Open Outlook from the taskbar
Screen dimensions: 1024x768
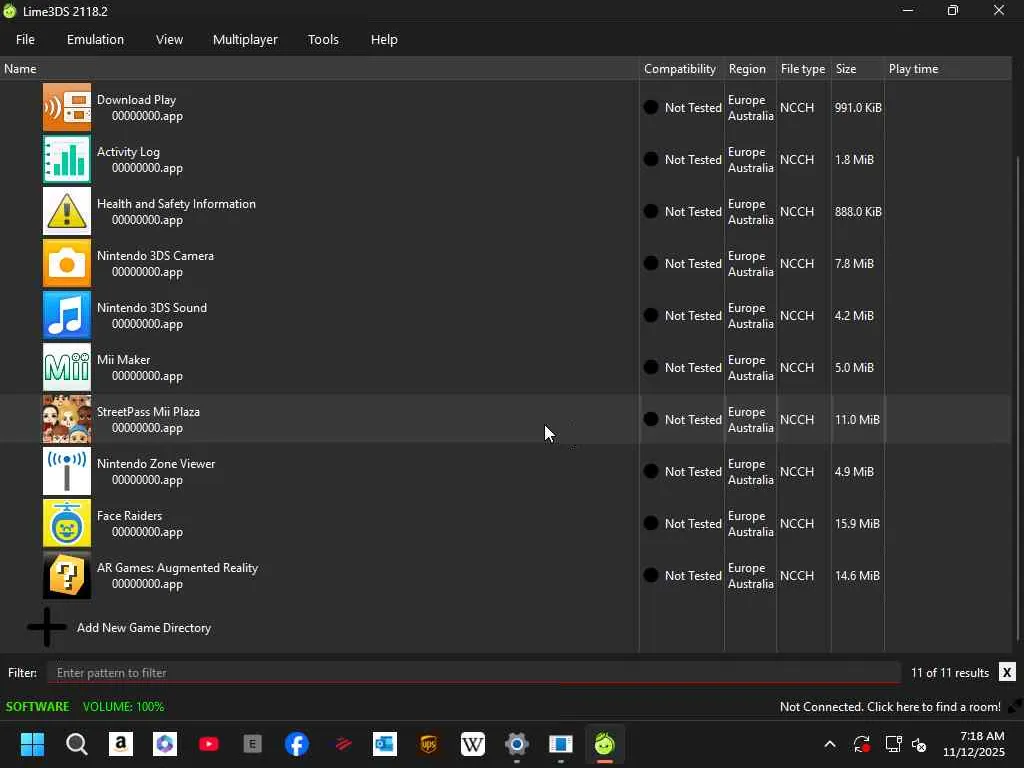[x=385, y=744]
